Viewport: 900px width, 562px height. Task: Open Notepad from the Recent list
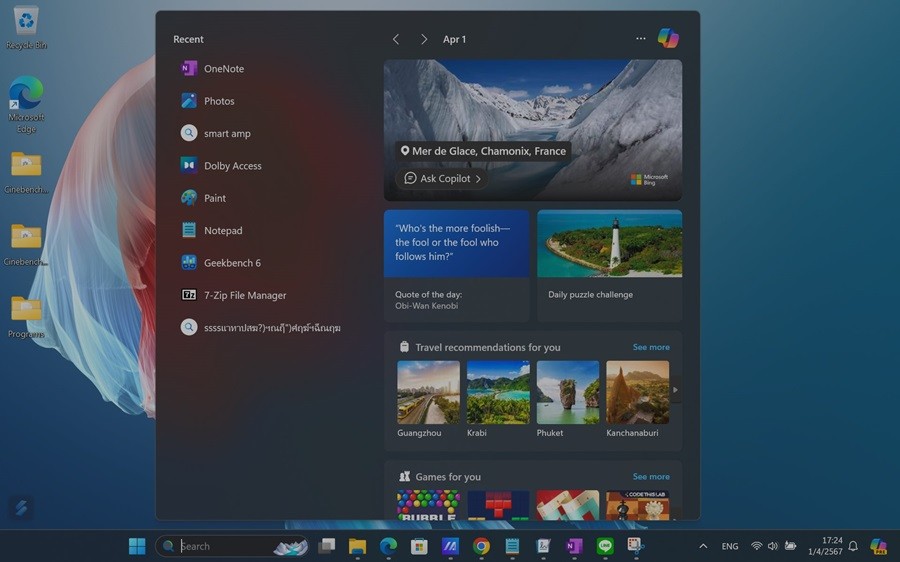click(223, 230)
